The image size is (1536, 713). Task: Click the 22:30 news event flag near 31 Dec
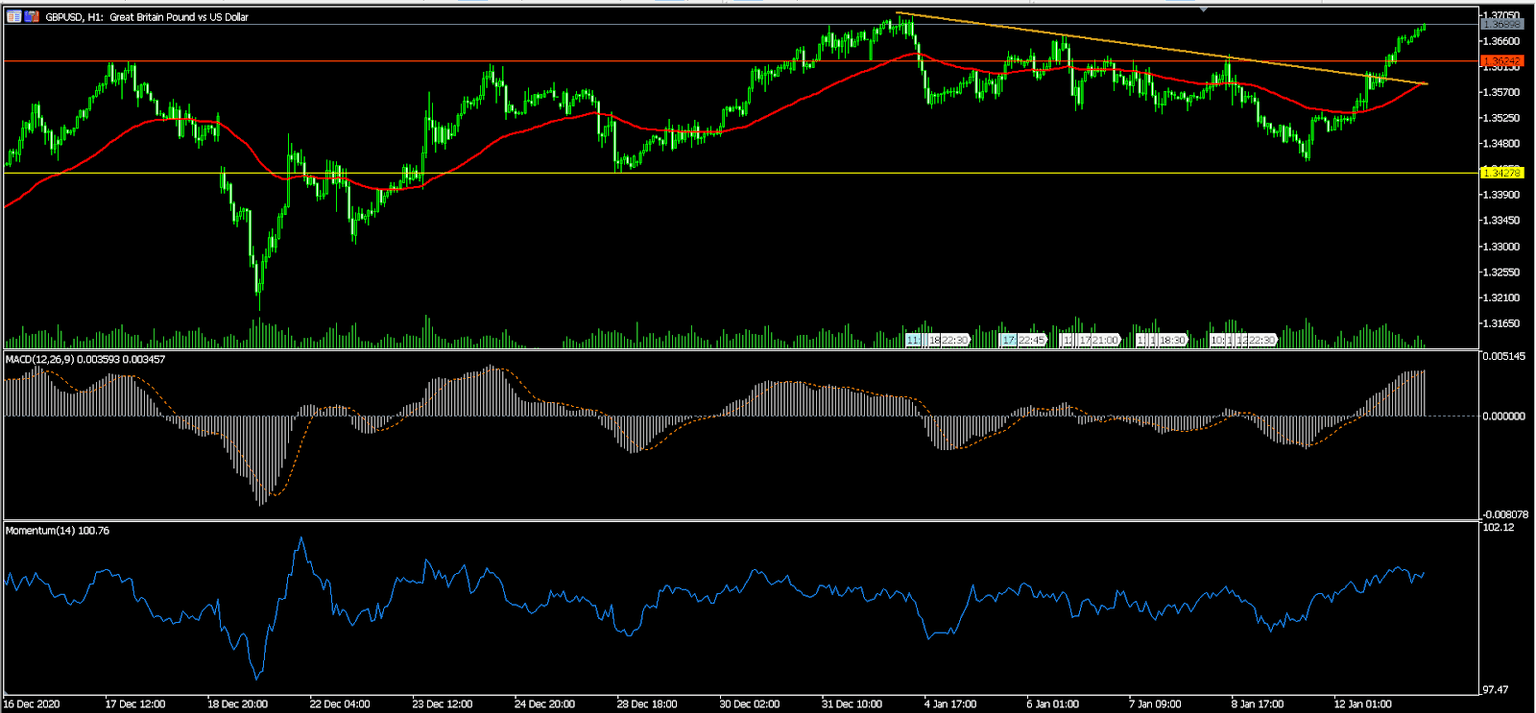pos(956,340)
